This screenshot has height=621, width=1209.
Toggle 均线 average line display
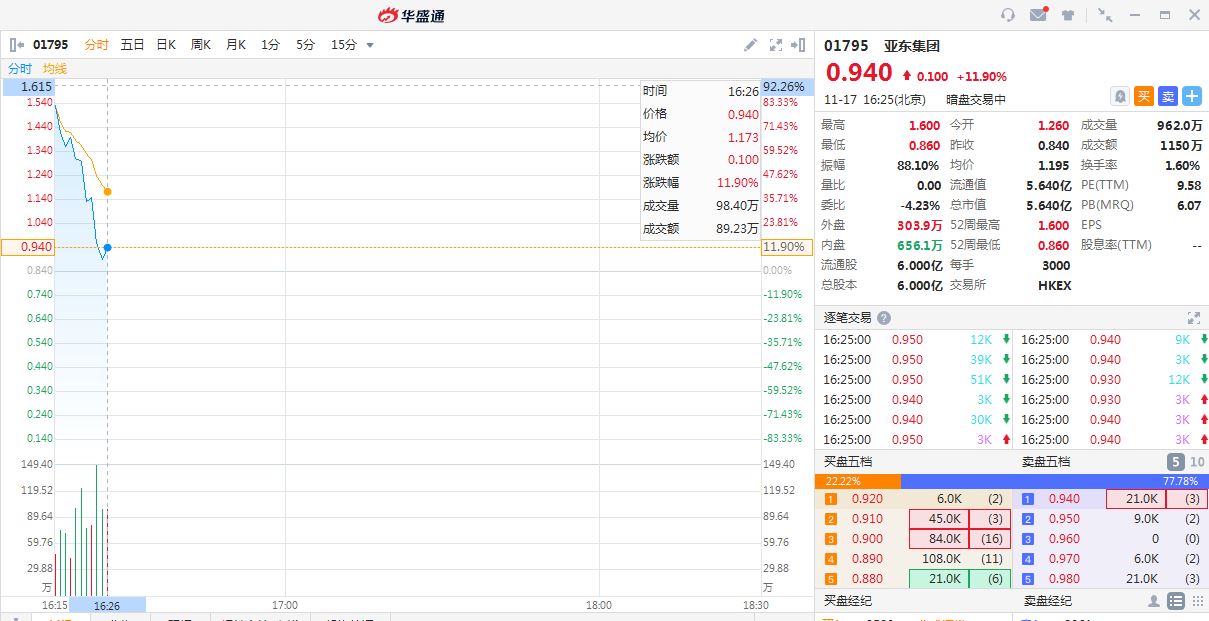coord(55,68)
